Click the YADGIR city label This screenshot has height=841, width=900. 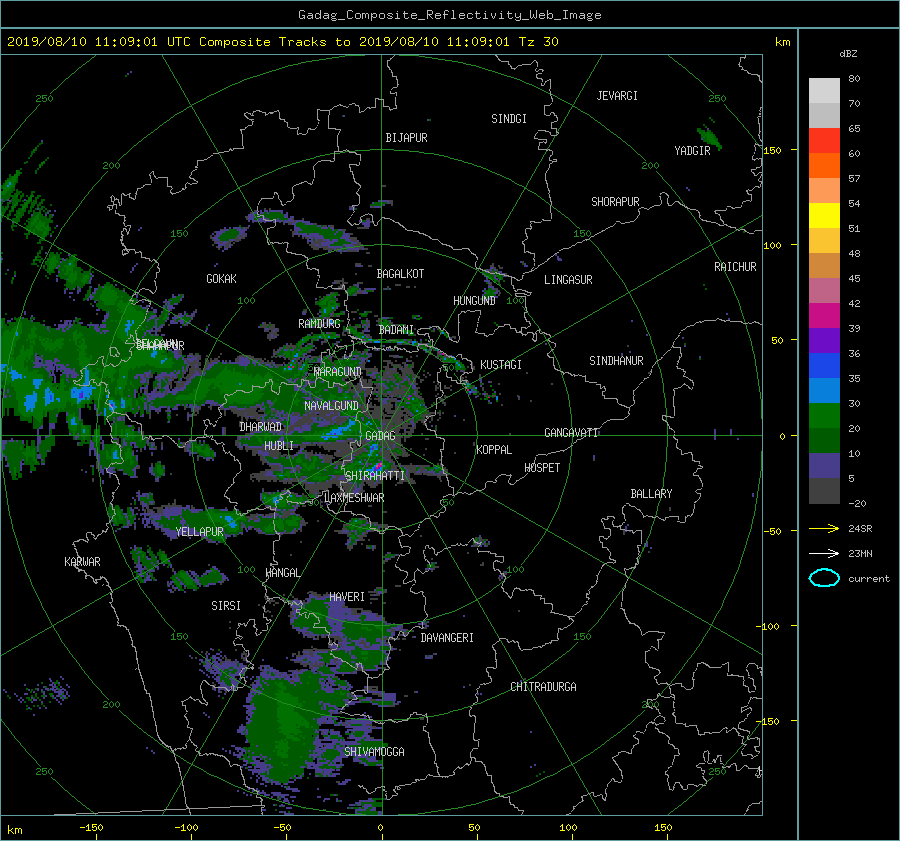point(692,151)
